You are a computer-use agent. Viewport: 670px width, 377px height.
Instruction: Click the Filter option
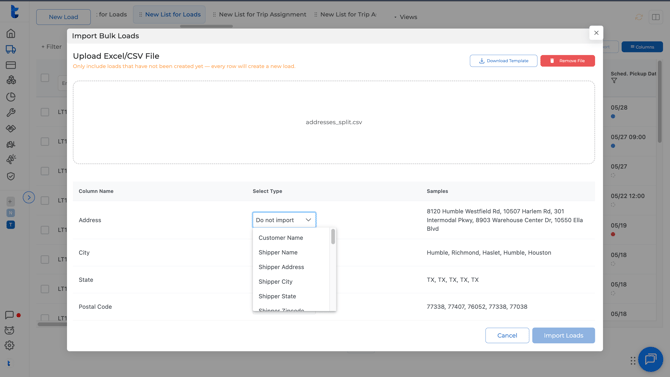pos(51,47)
